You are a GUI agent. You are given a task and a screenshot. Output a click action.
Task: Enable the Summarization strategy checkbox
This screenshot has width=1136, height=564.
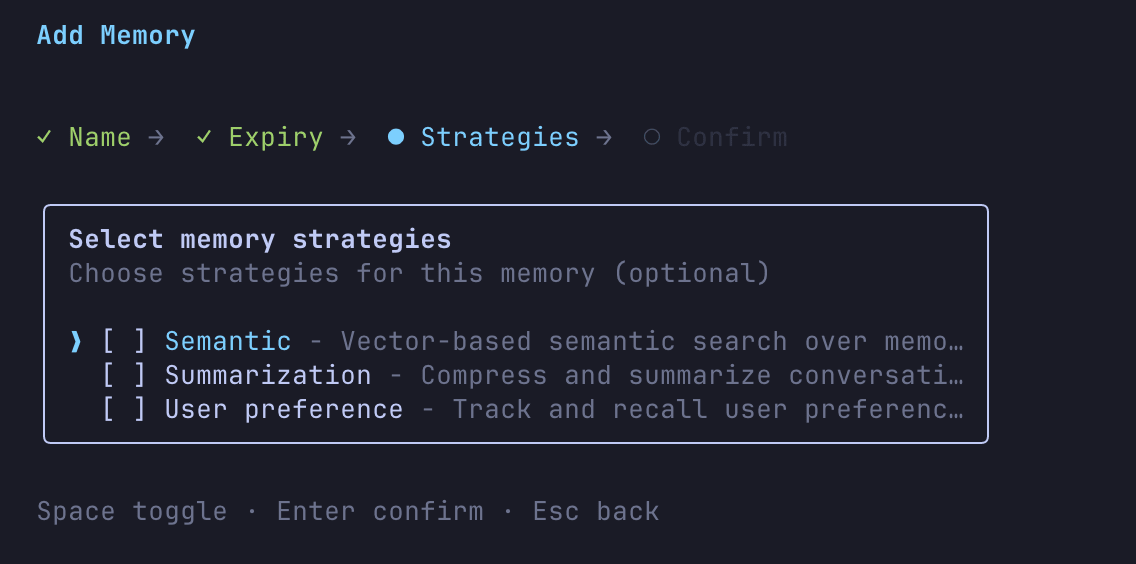point(124,376)
